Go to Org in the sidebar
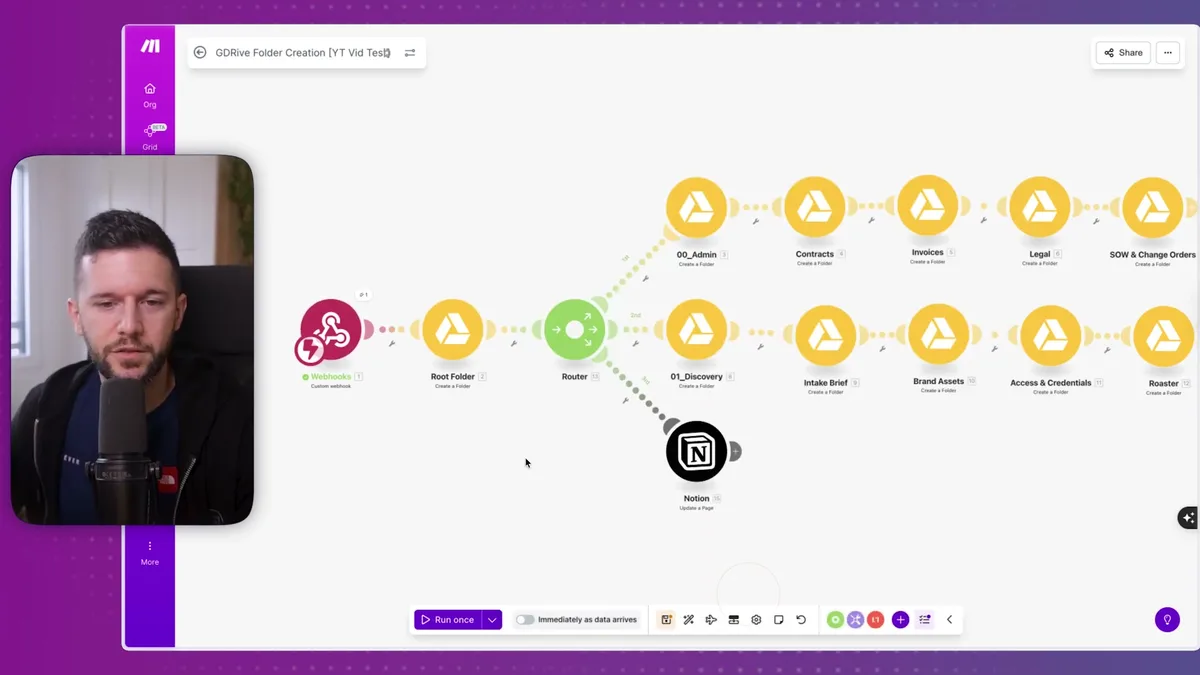Viewport: 1200px width, 675px height. pyautogui.click(x=149, y=95)
